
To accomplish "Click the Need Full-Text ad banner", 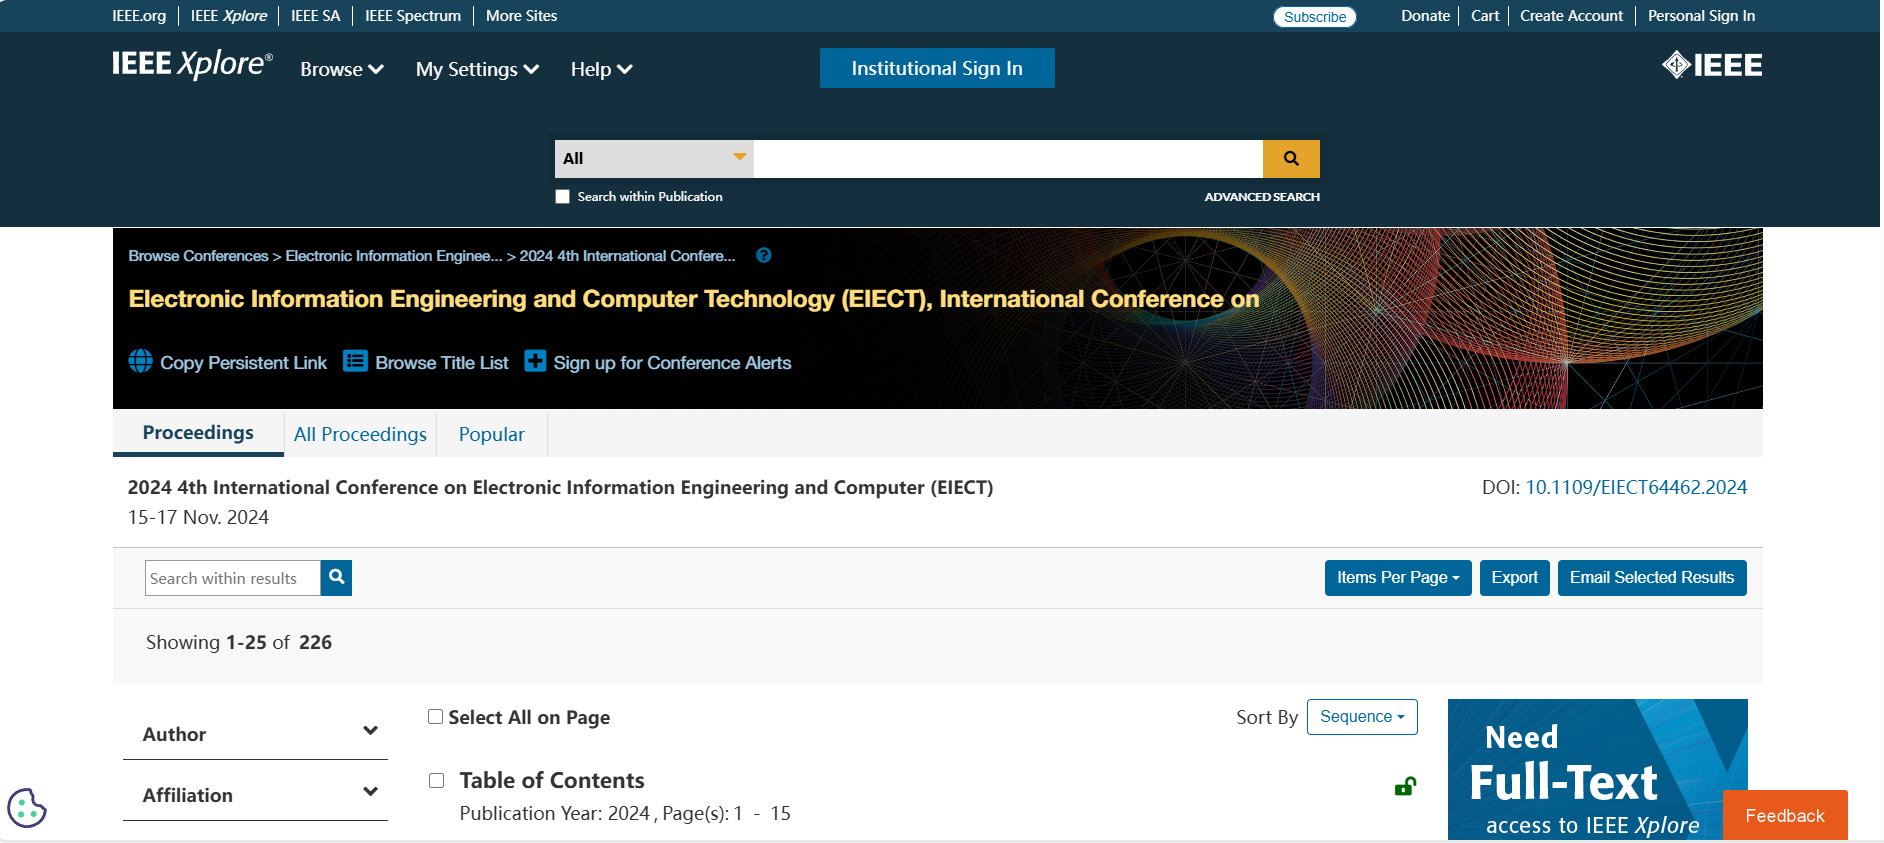I will [1597, 769].
